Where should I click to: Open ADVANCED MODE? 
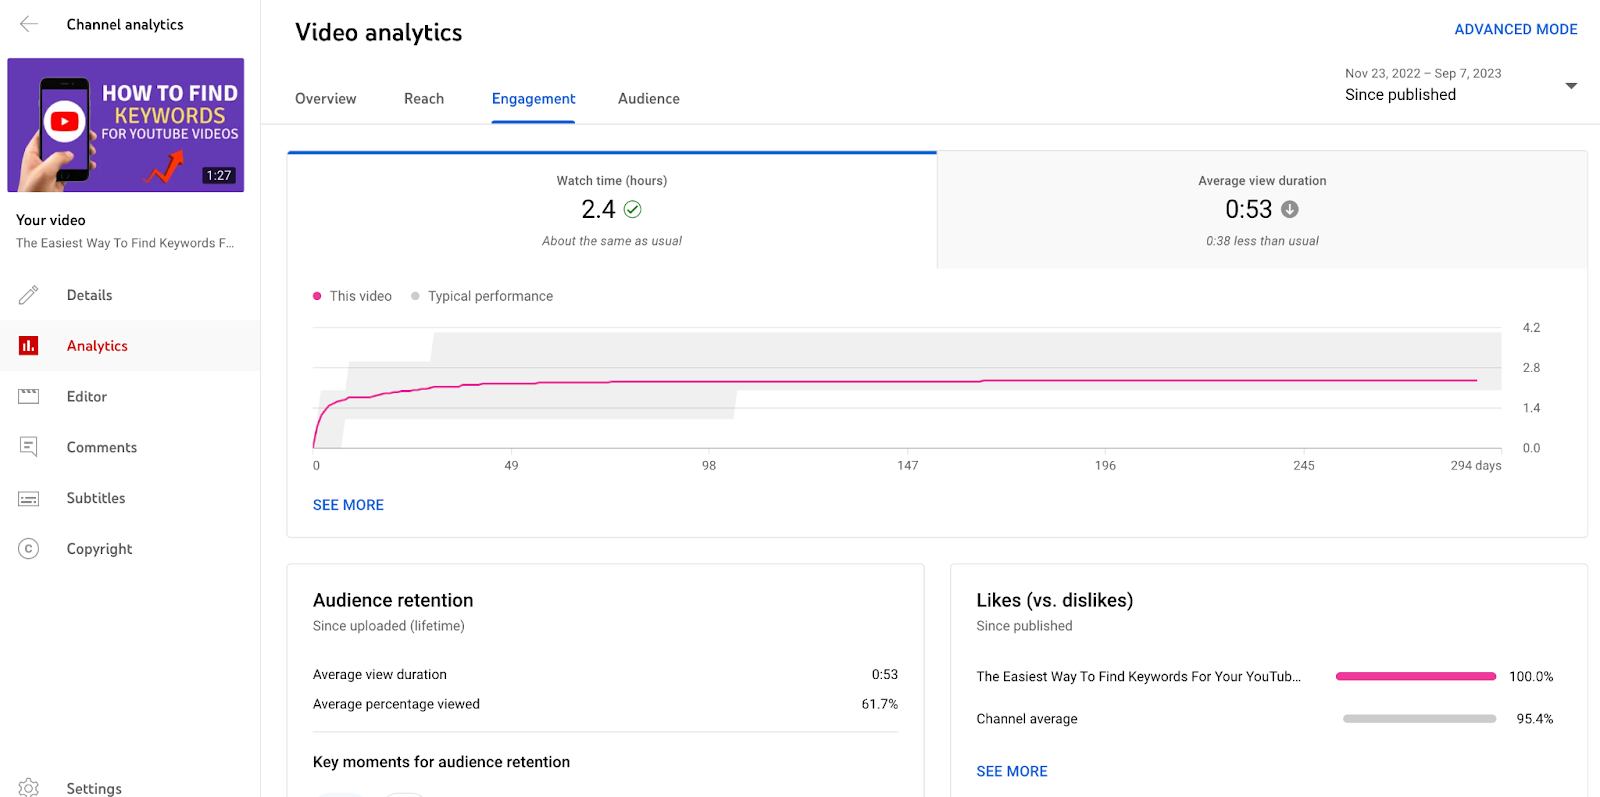coord(1516,29)
